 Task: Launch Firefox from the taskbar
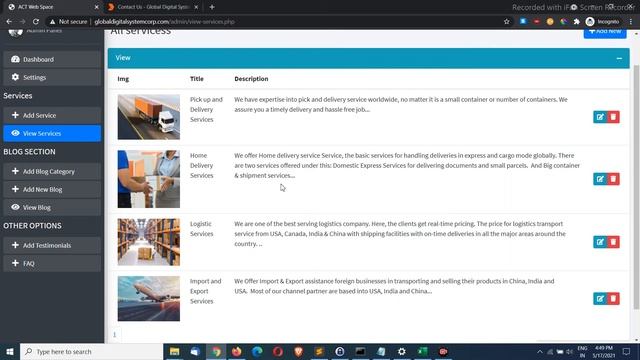(x=237, y=351)
